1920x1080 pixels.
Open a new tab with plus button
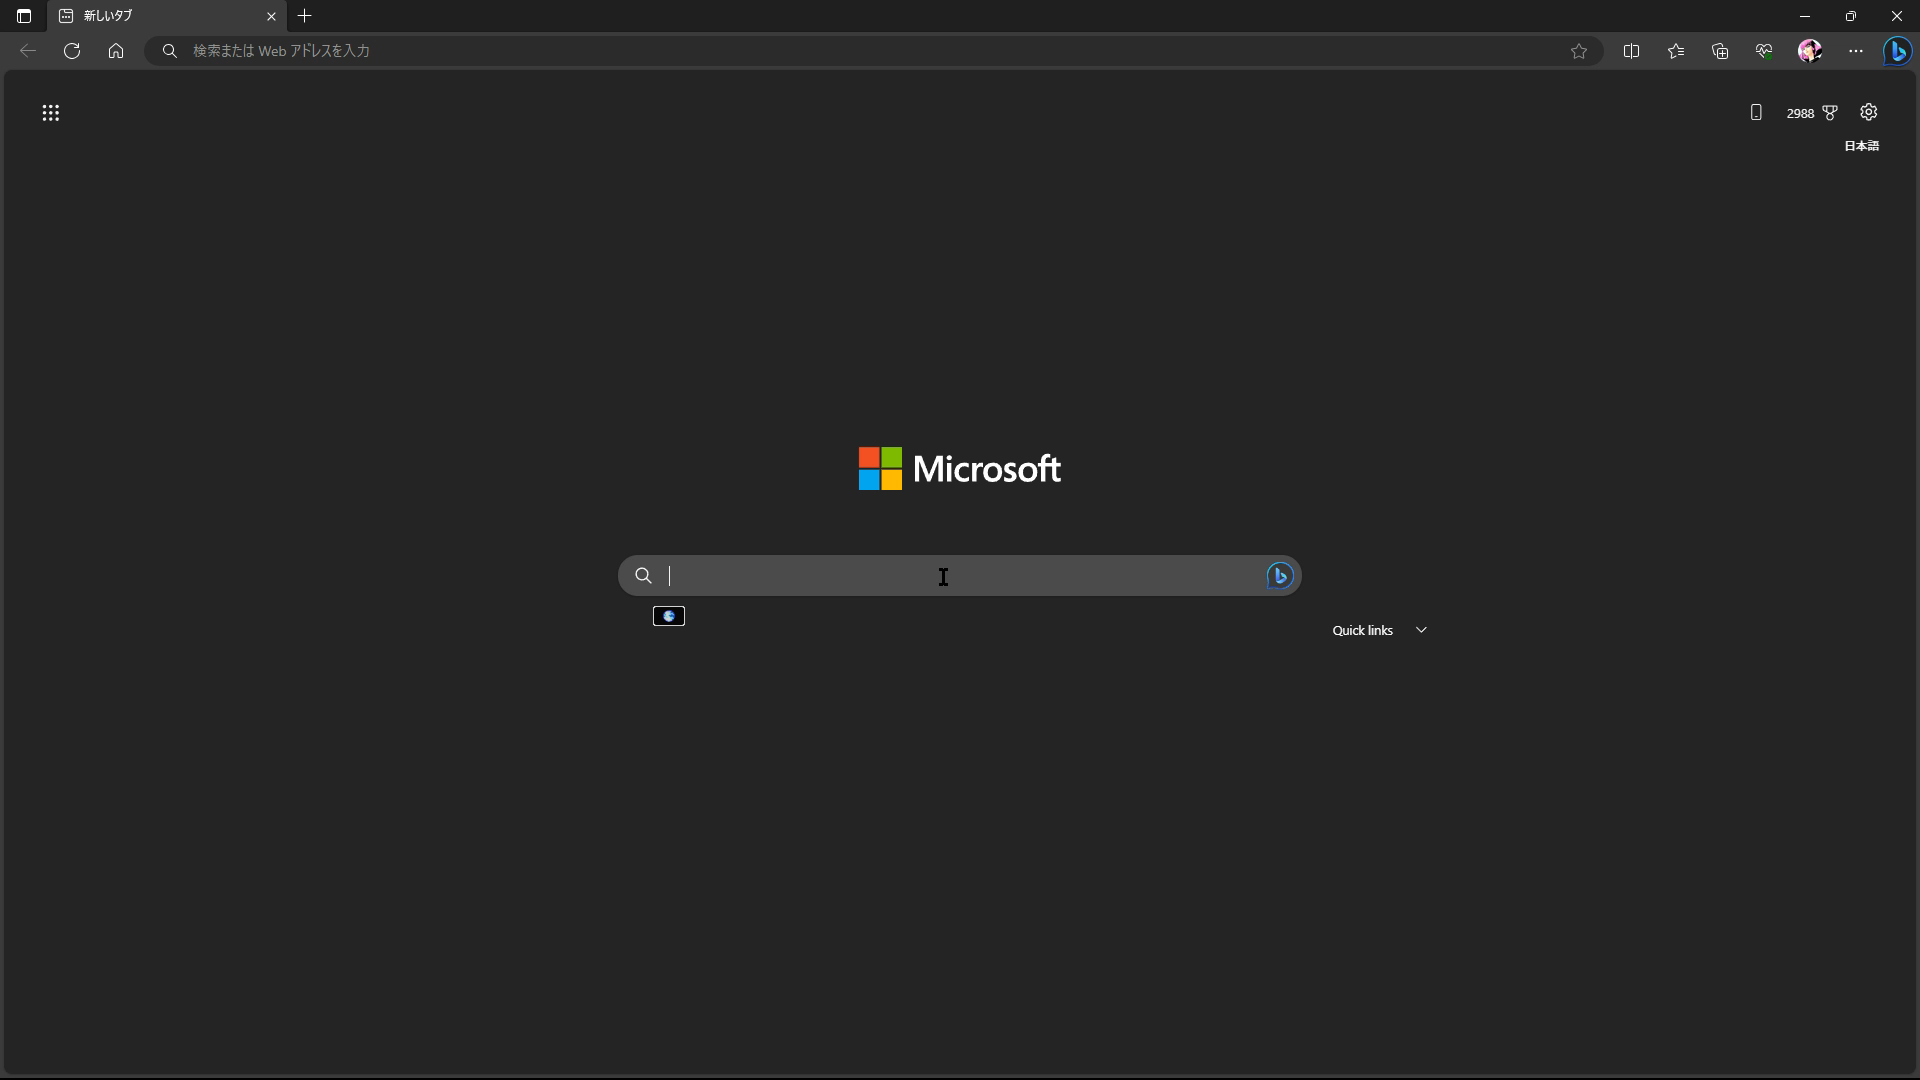(305, 16)
